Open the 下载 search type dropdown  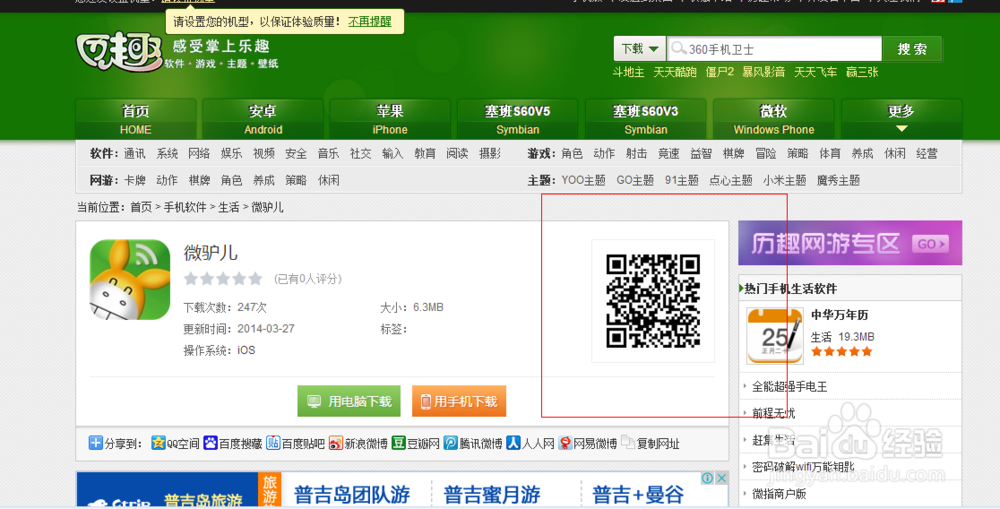click(640, 49)
